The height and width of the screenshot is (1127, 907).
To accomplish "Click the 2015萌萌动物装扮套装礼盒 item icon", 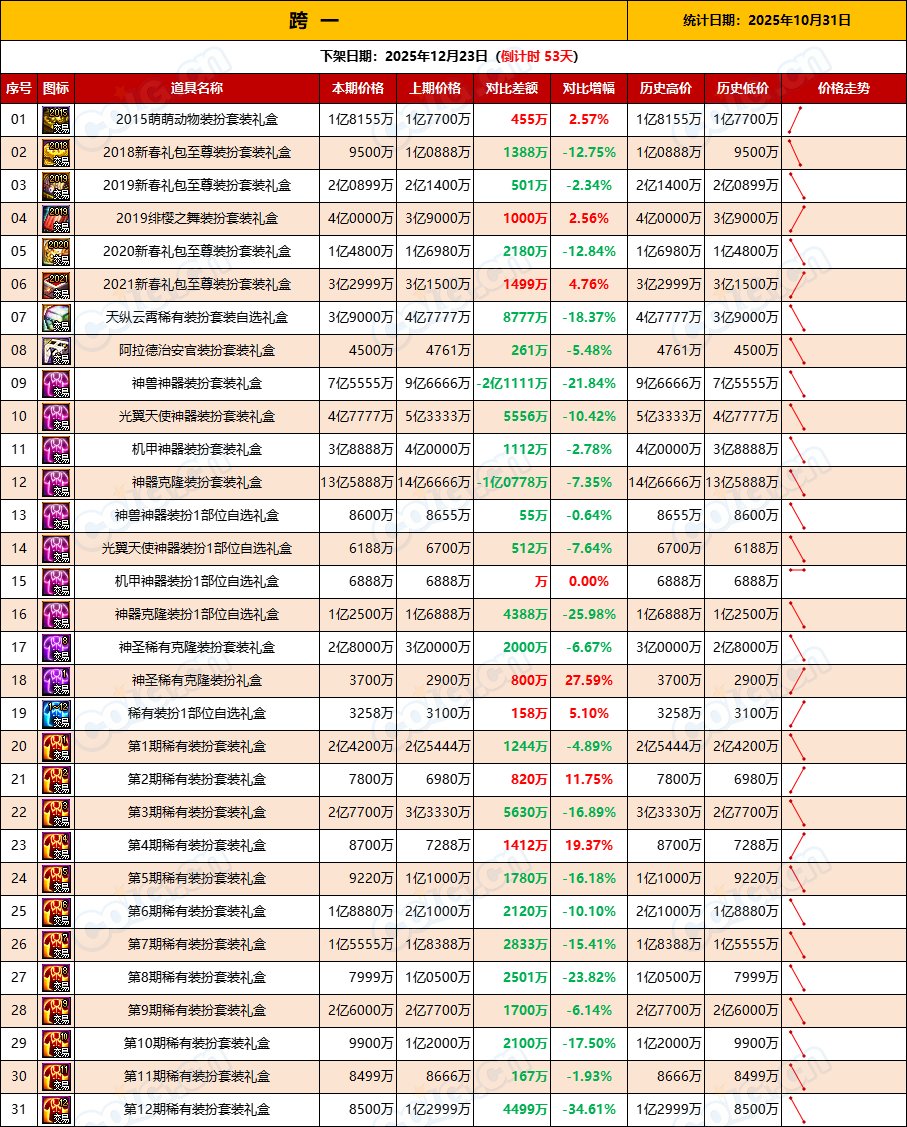I will point(57,121).
